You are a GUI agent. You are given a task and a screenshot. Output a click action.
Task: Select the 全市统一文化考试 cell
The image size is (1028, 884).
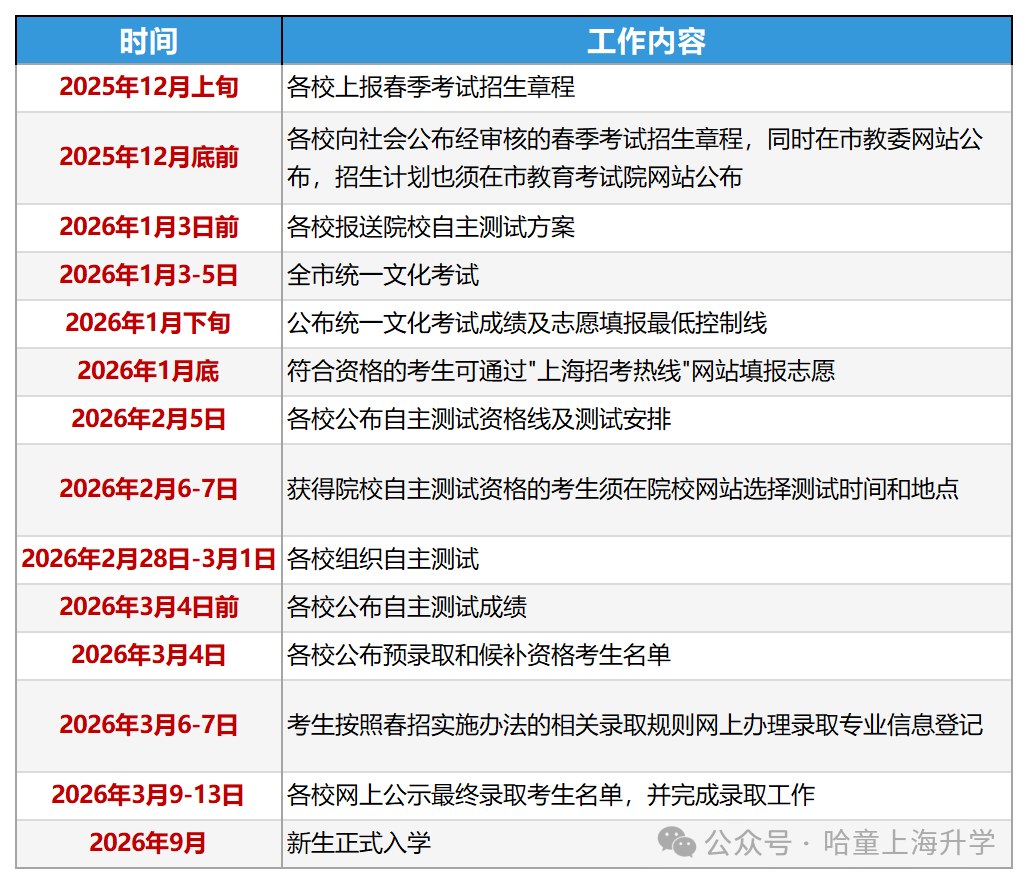tap(383, 276)
